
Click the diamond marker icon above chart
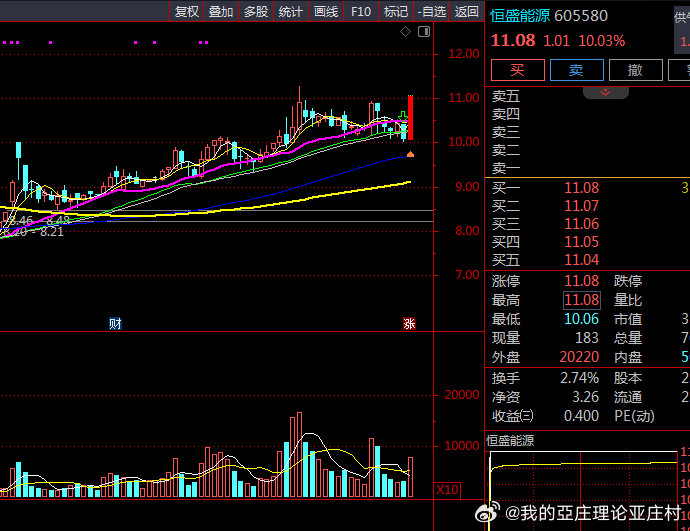click(x=405, y=32)
